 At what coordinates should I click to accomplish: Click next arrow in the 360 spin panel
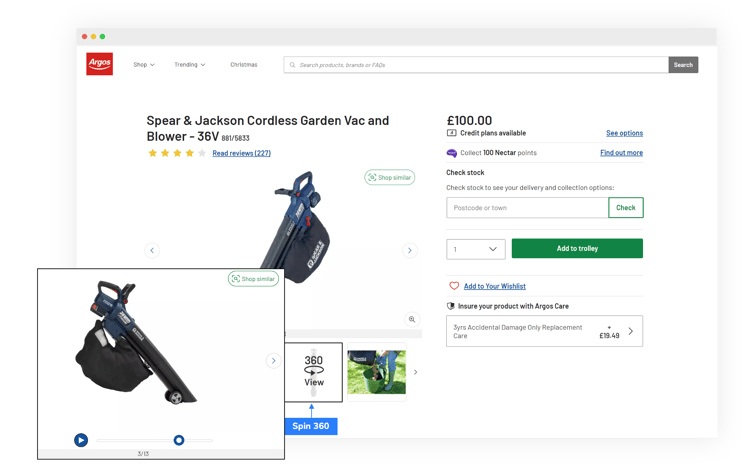[x=273, y=361]
